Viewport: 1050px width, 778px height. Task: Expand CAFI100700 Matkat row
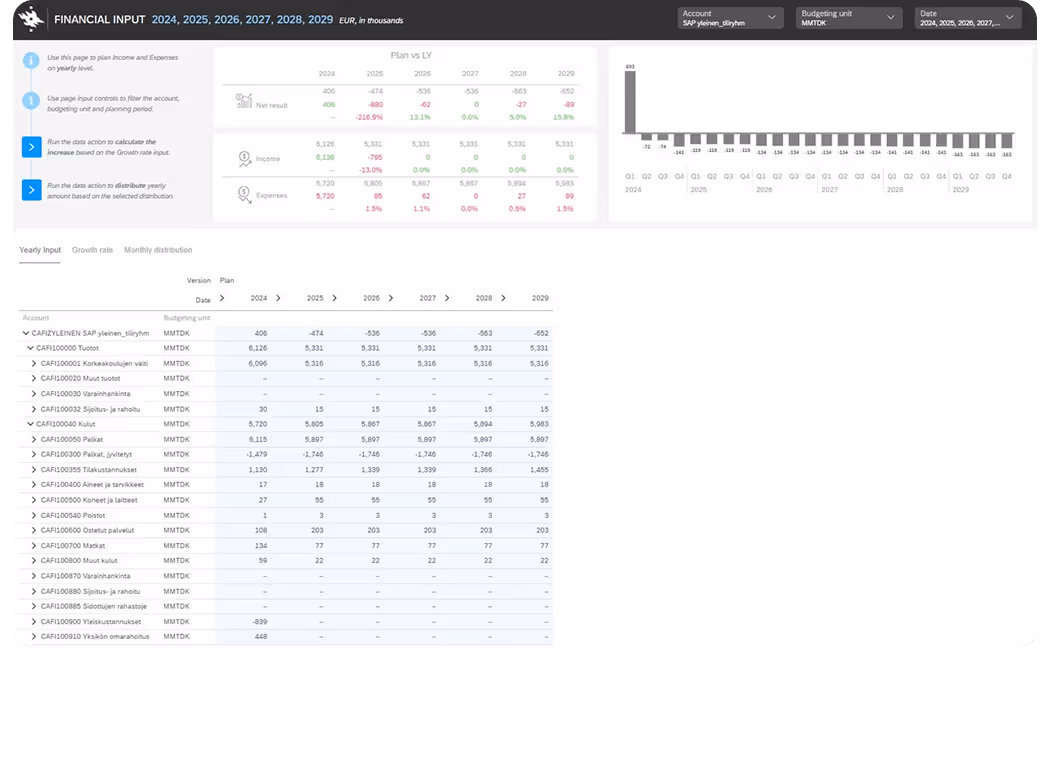point(34,546)
